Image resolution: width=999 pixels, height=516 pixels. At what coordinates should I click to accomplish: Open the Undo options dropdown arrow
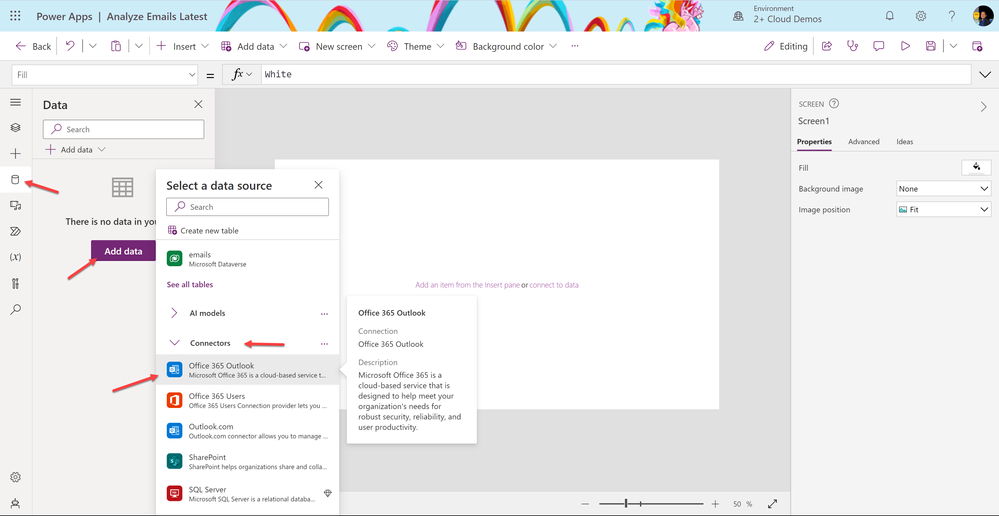(x=92, y=46)
